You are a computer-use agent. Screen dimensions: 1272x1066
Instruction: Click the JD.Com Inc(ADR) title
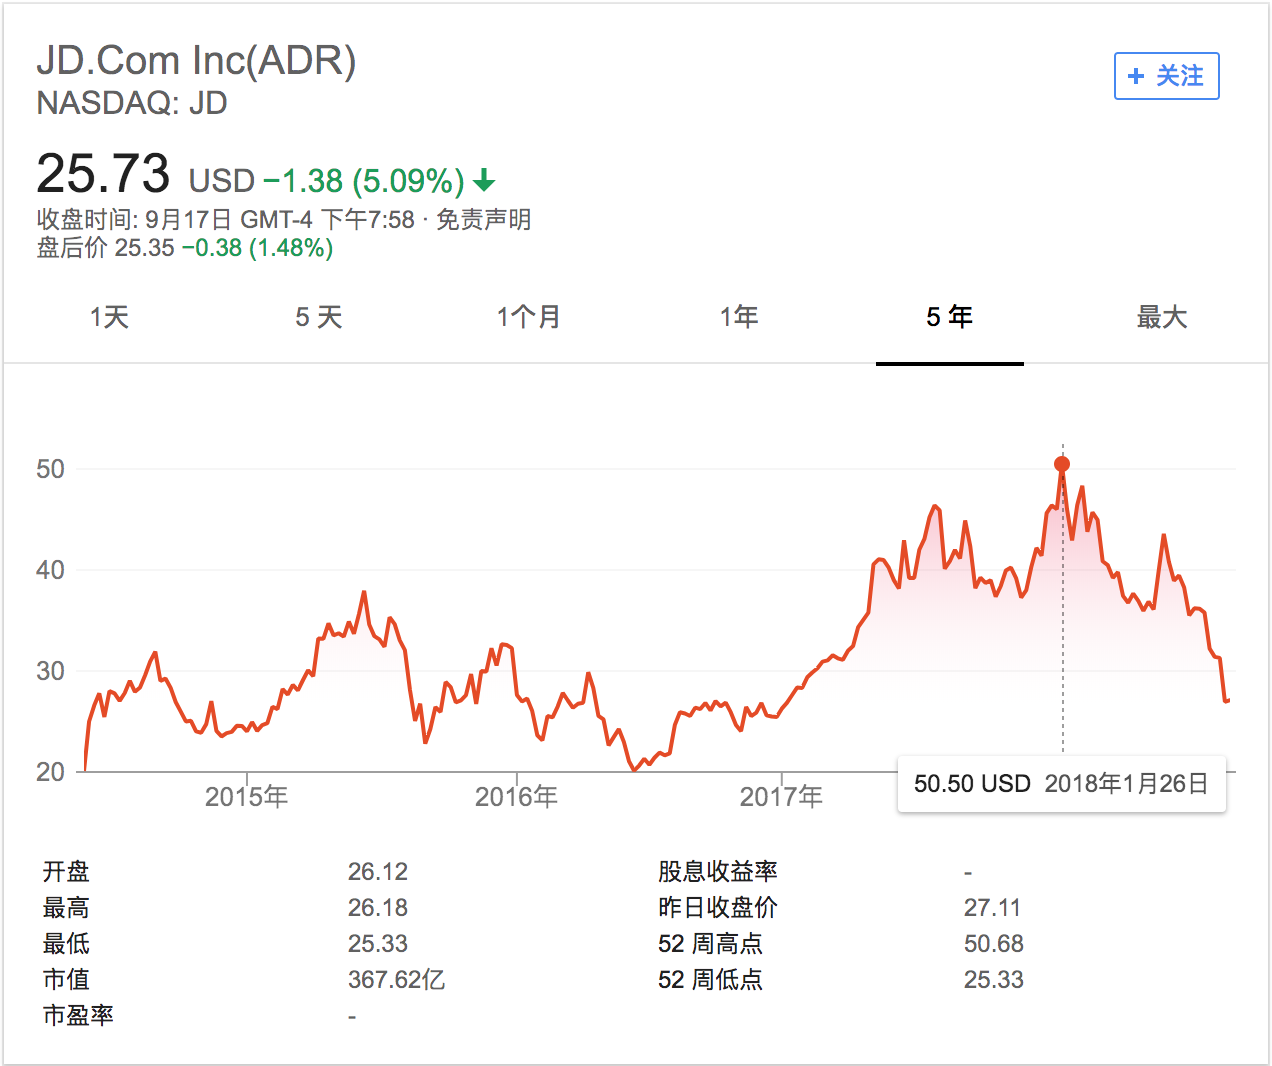[196, 60]
